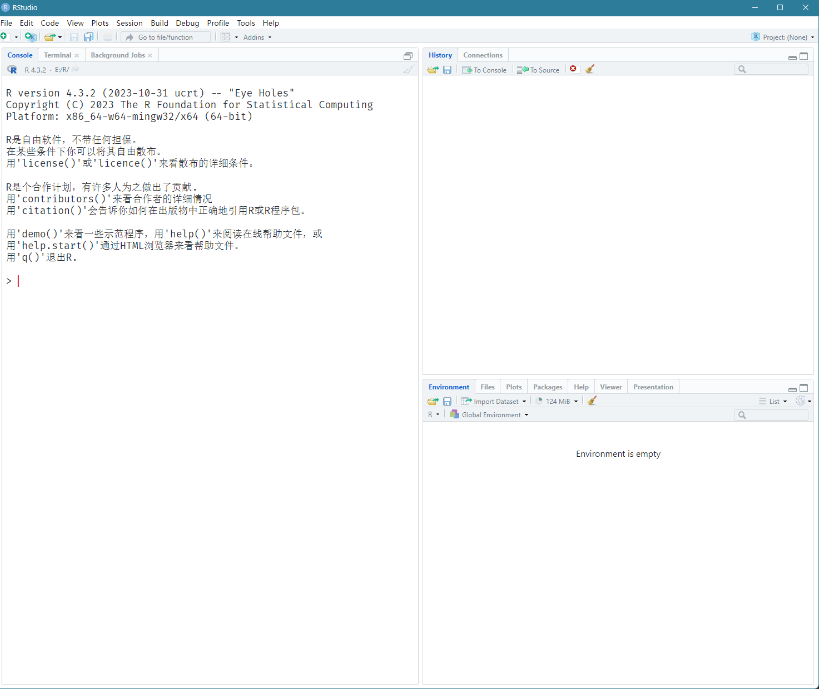Open the 124 MiB memory usage dropdown
Screen dimensions: 819x689
tap(557, 401)
